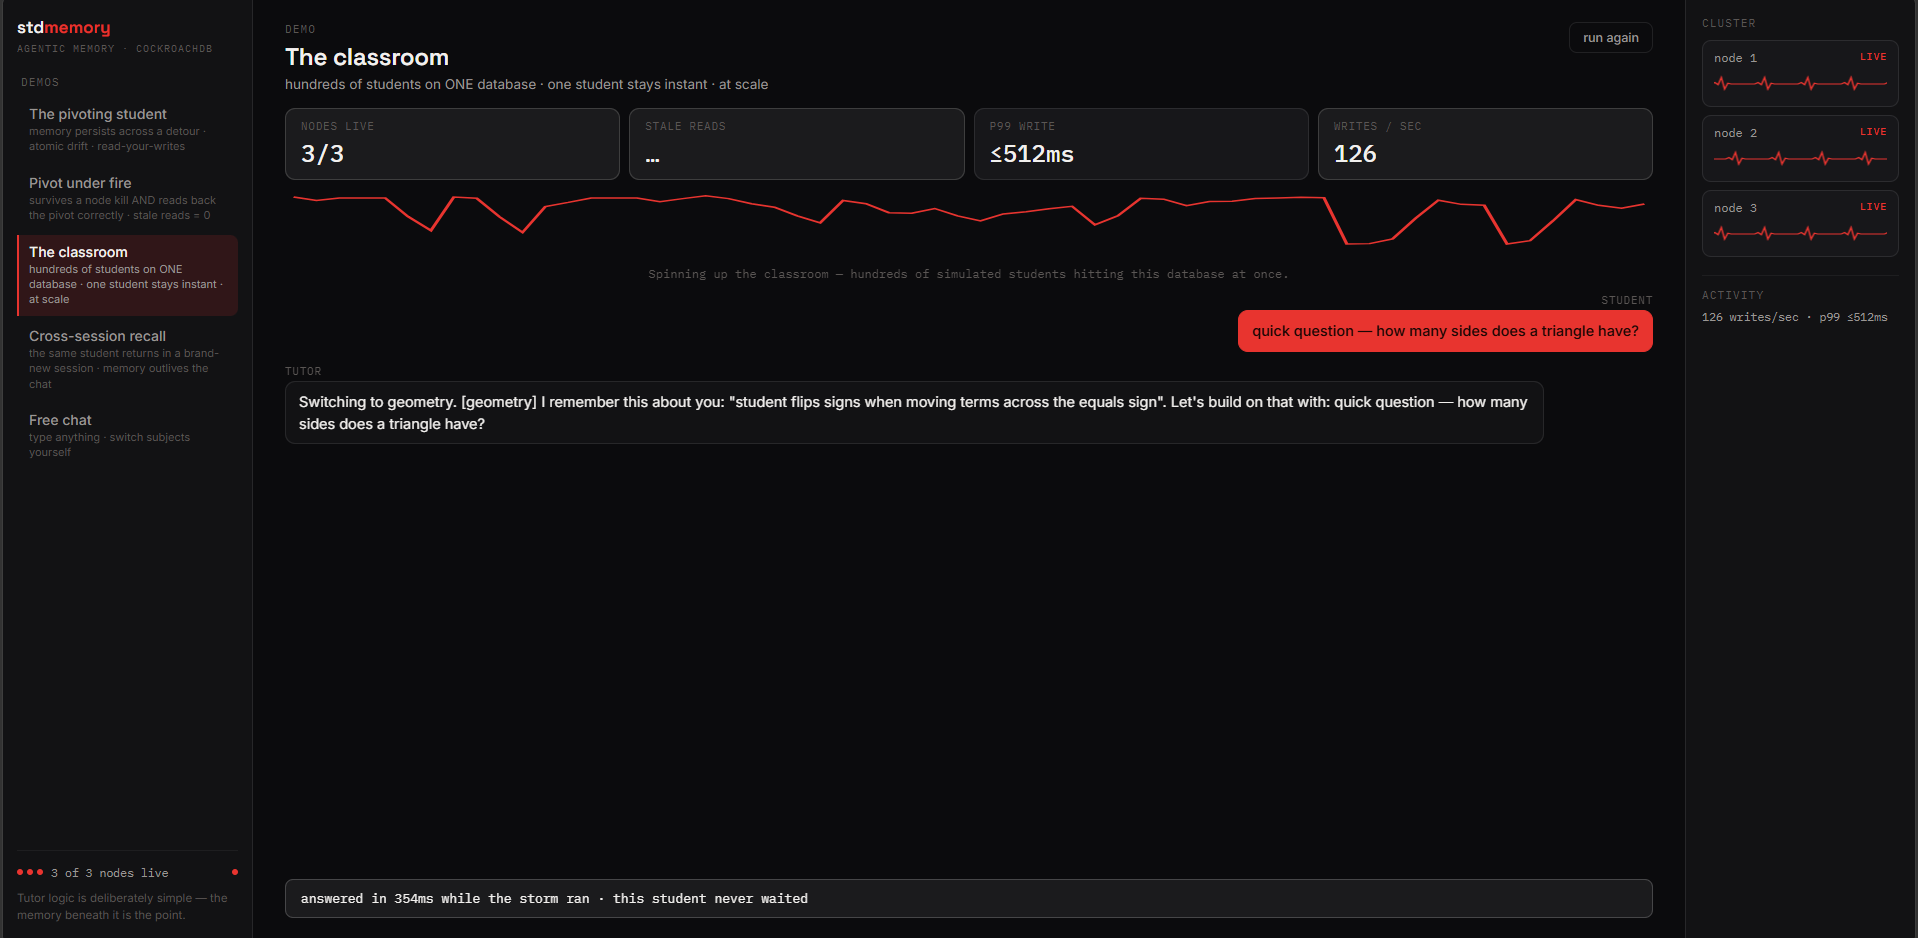The height and width of the screenshot is (938, 1918).
Task: Click the DEMOS sidebar heading
Action: point(40,82)
